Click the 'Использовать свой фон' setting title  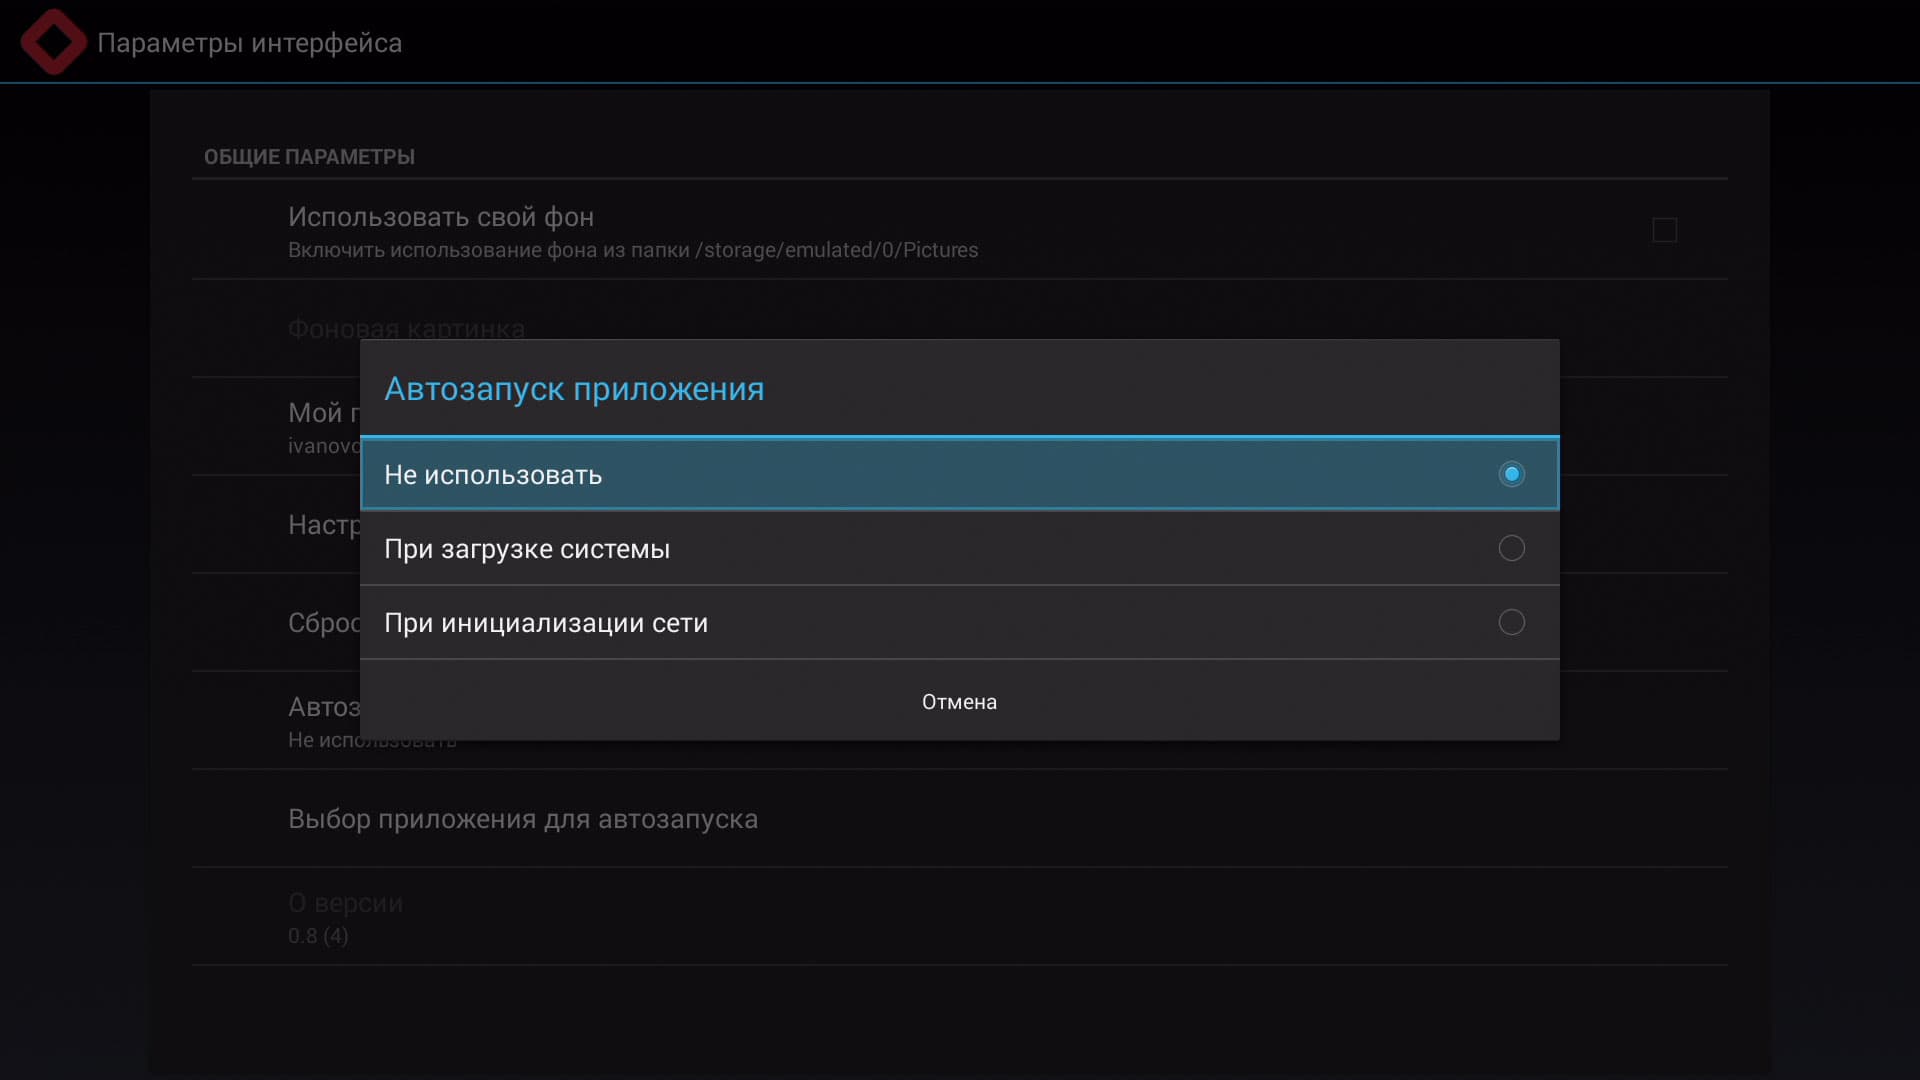click(x=440, y=217)
